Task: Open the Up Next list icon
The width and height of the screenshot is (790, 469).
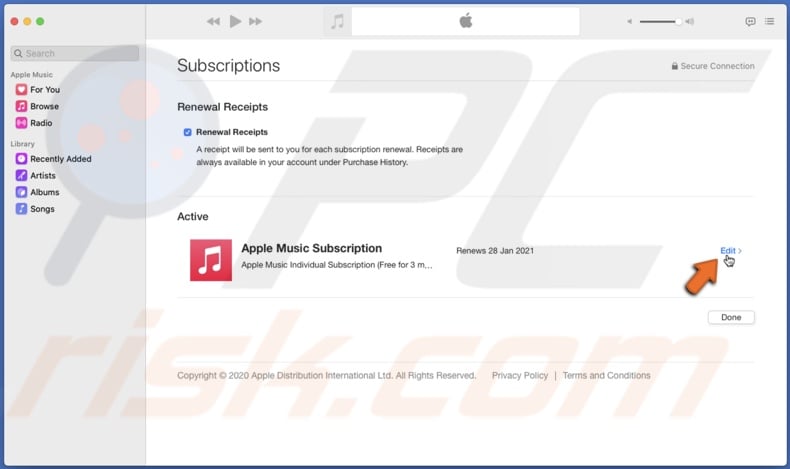Action: click(769, 21)
